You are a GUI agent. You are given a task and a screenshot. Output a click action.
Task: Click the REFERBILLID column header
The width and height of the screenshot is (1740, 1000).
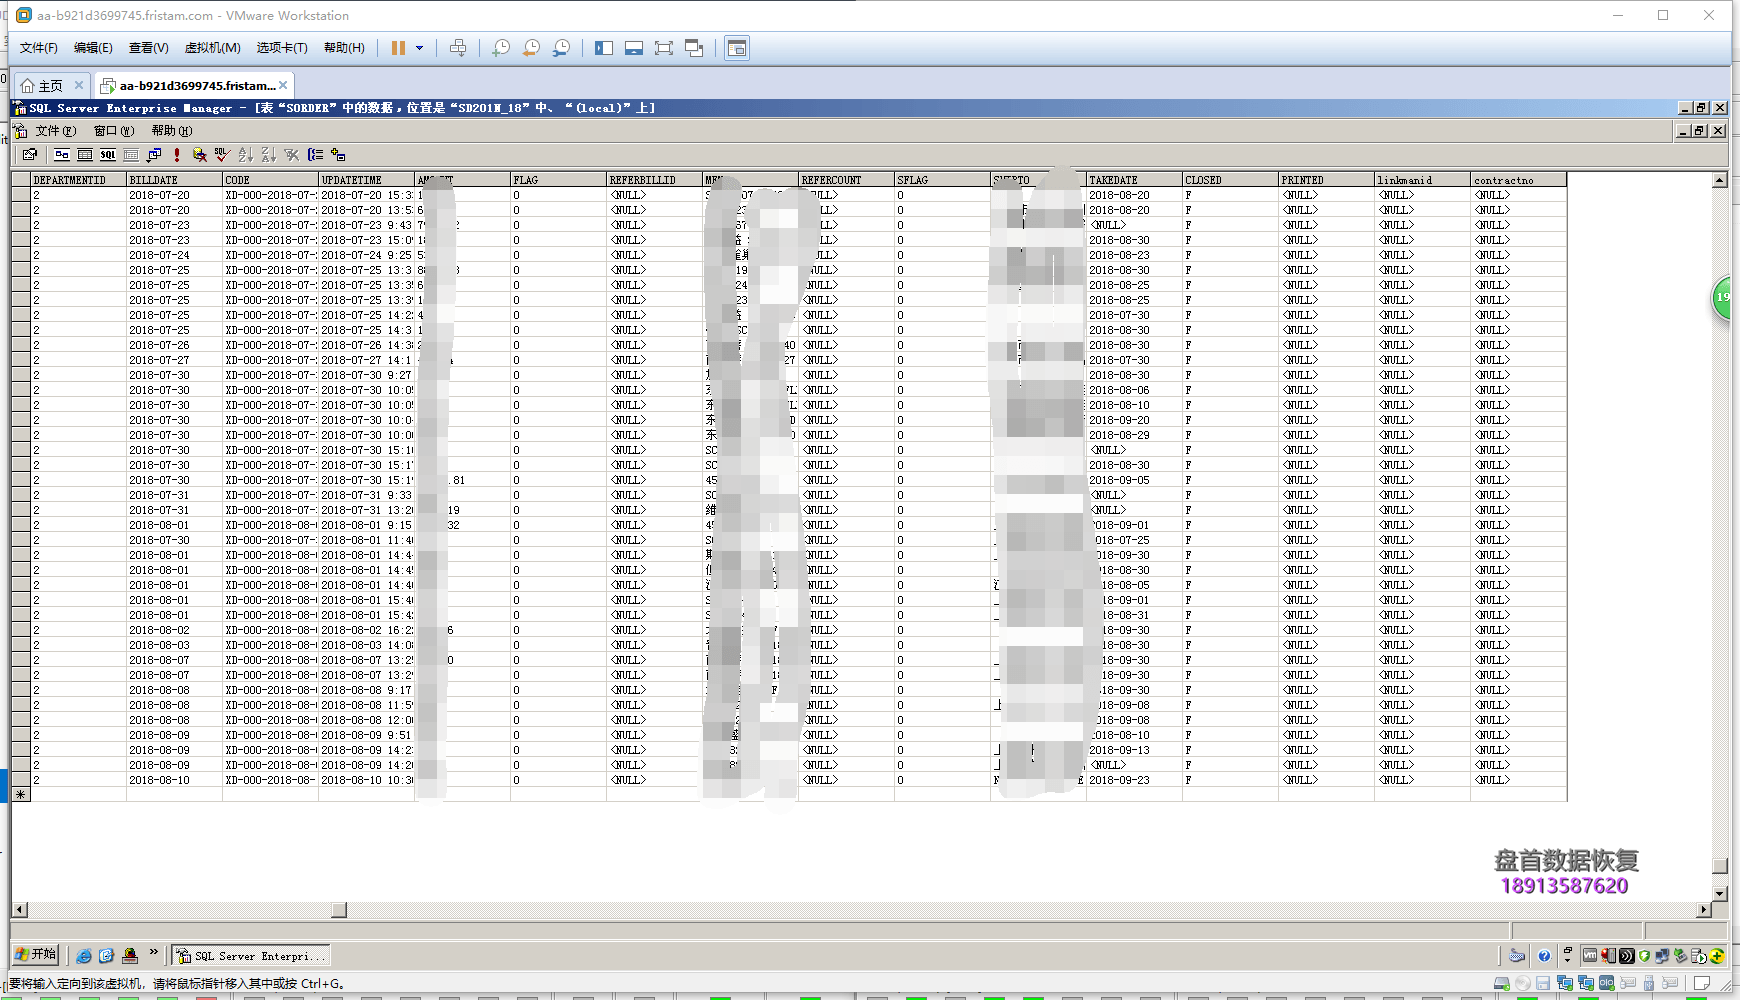[x=654, y=180]
